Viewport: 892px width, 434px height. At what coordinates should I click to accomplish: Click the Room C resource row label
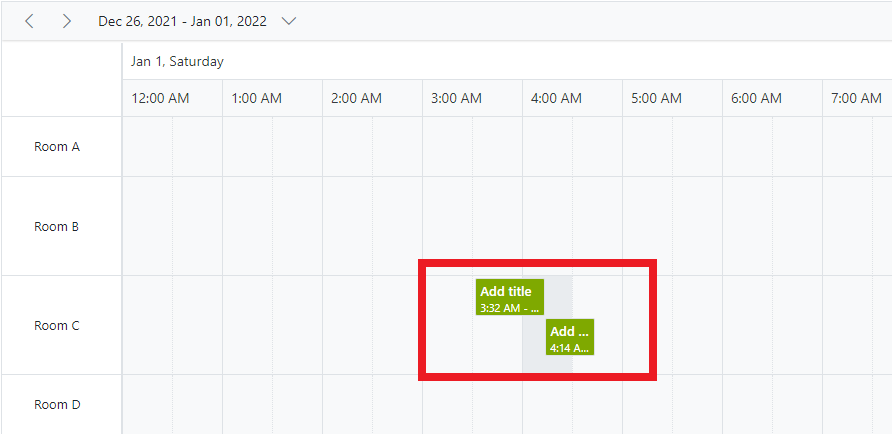coord(57,326)
